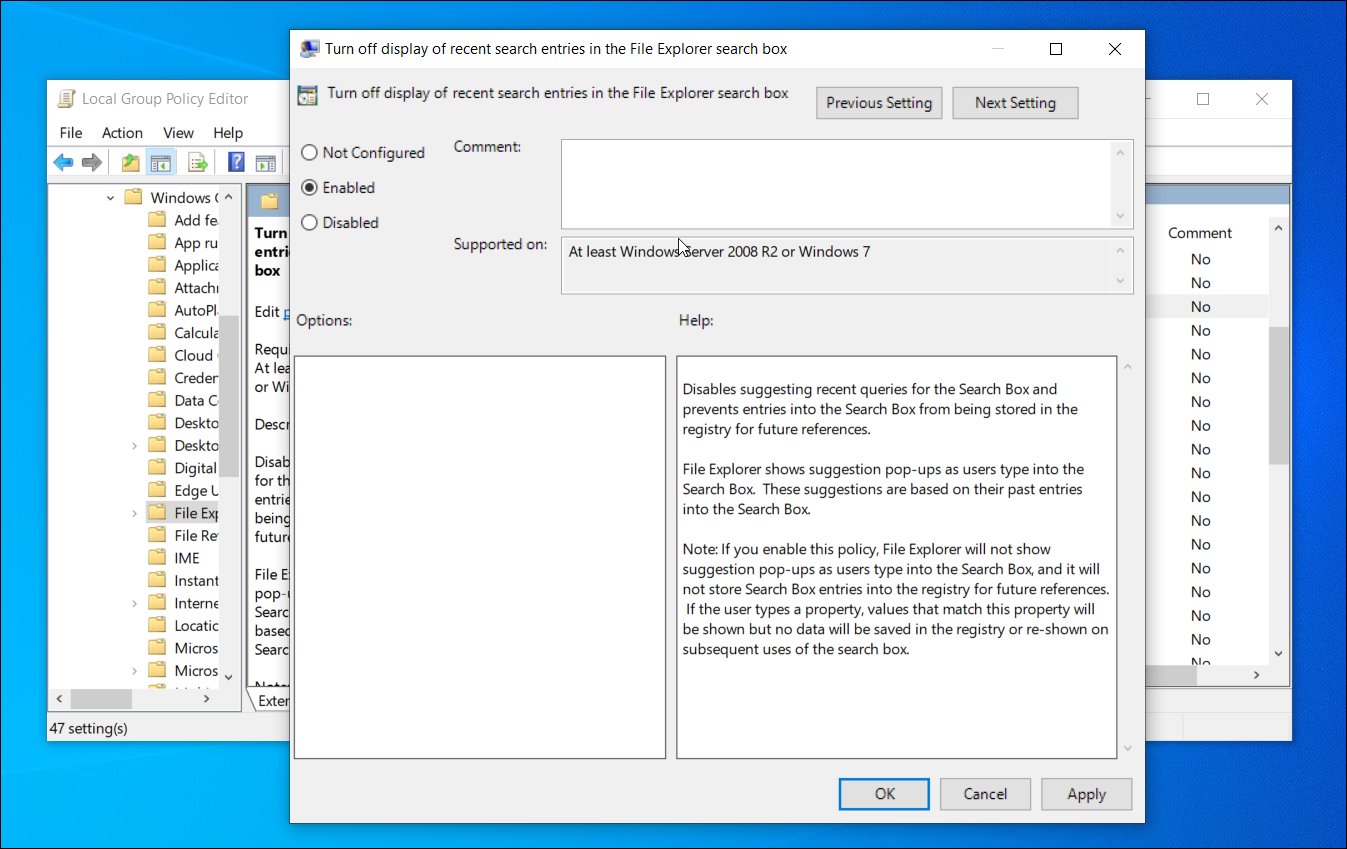1347x849 pixels.
Task: Select the Calcula folder in the tree
Action: (x=183, y=333)
